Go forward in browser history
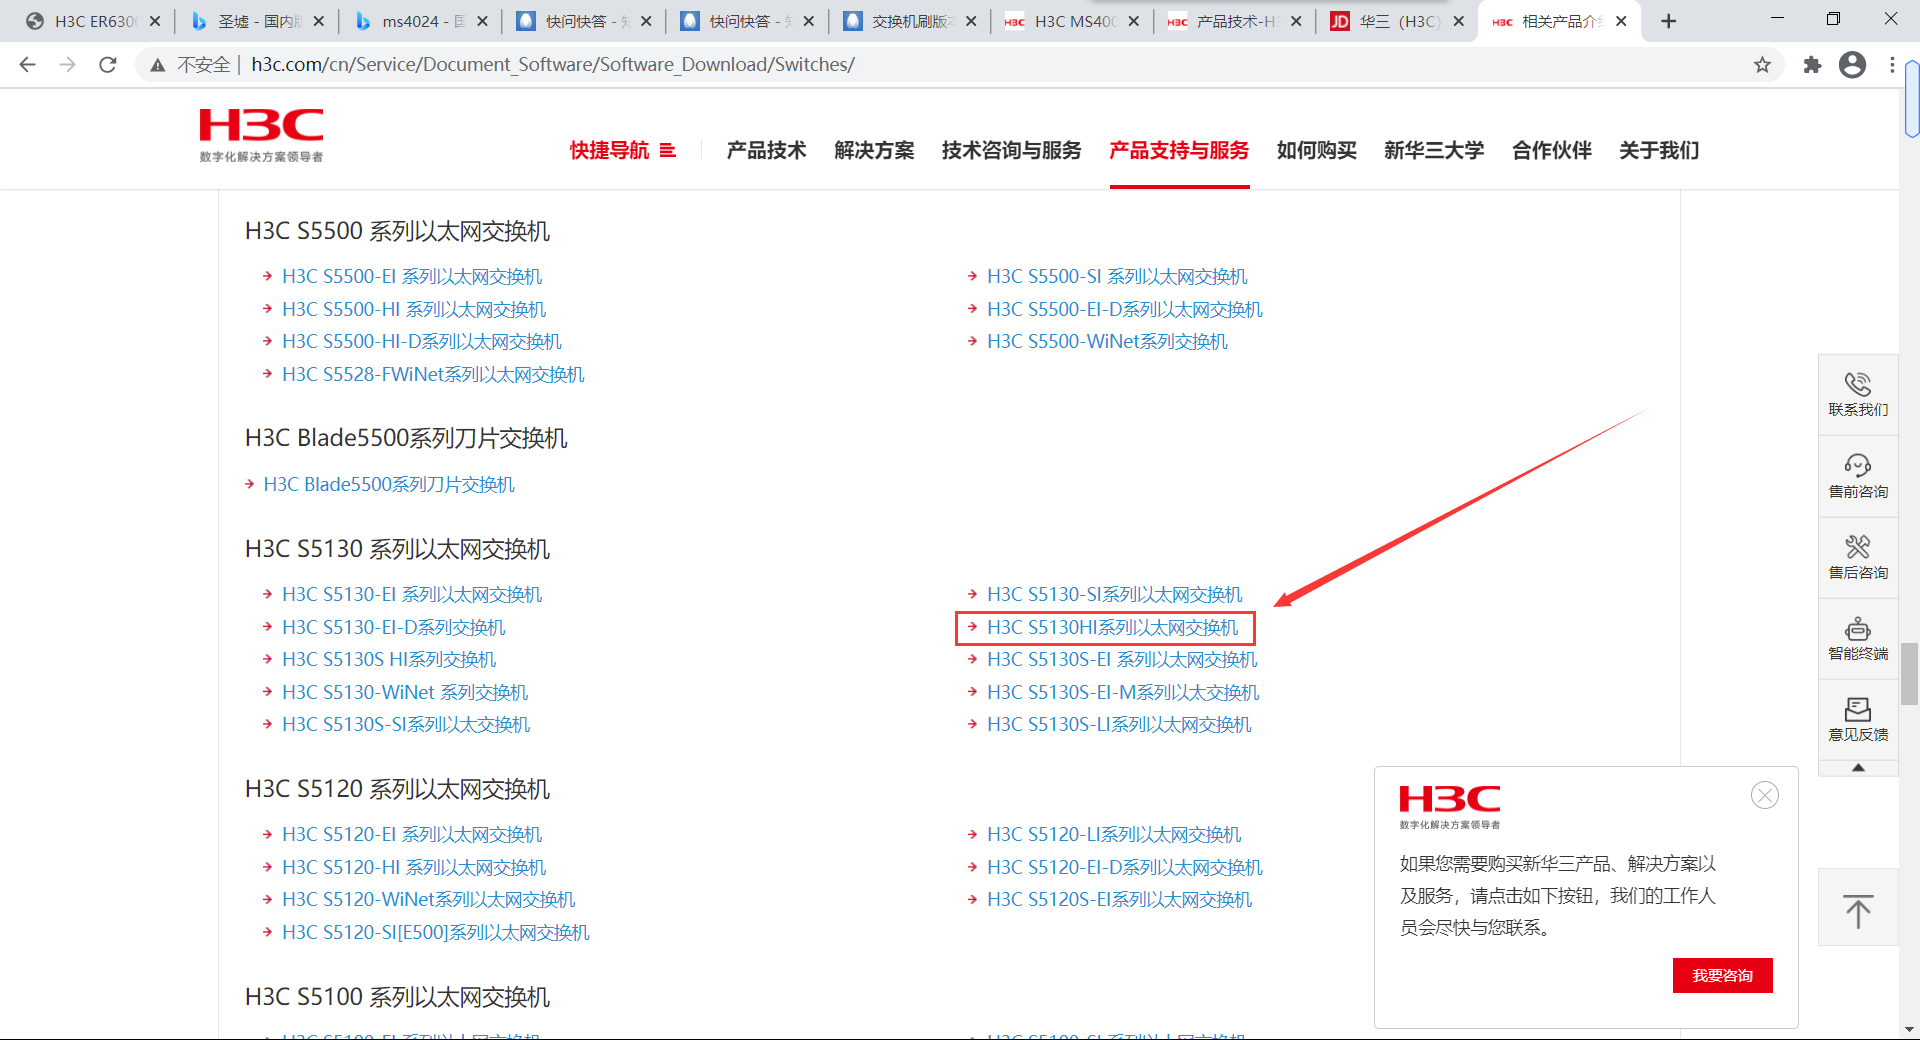The width and height of the screenshot is (1920, 1040). point(67,65)
